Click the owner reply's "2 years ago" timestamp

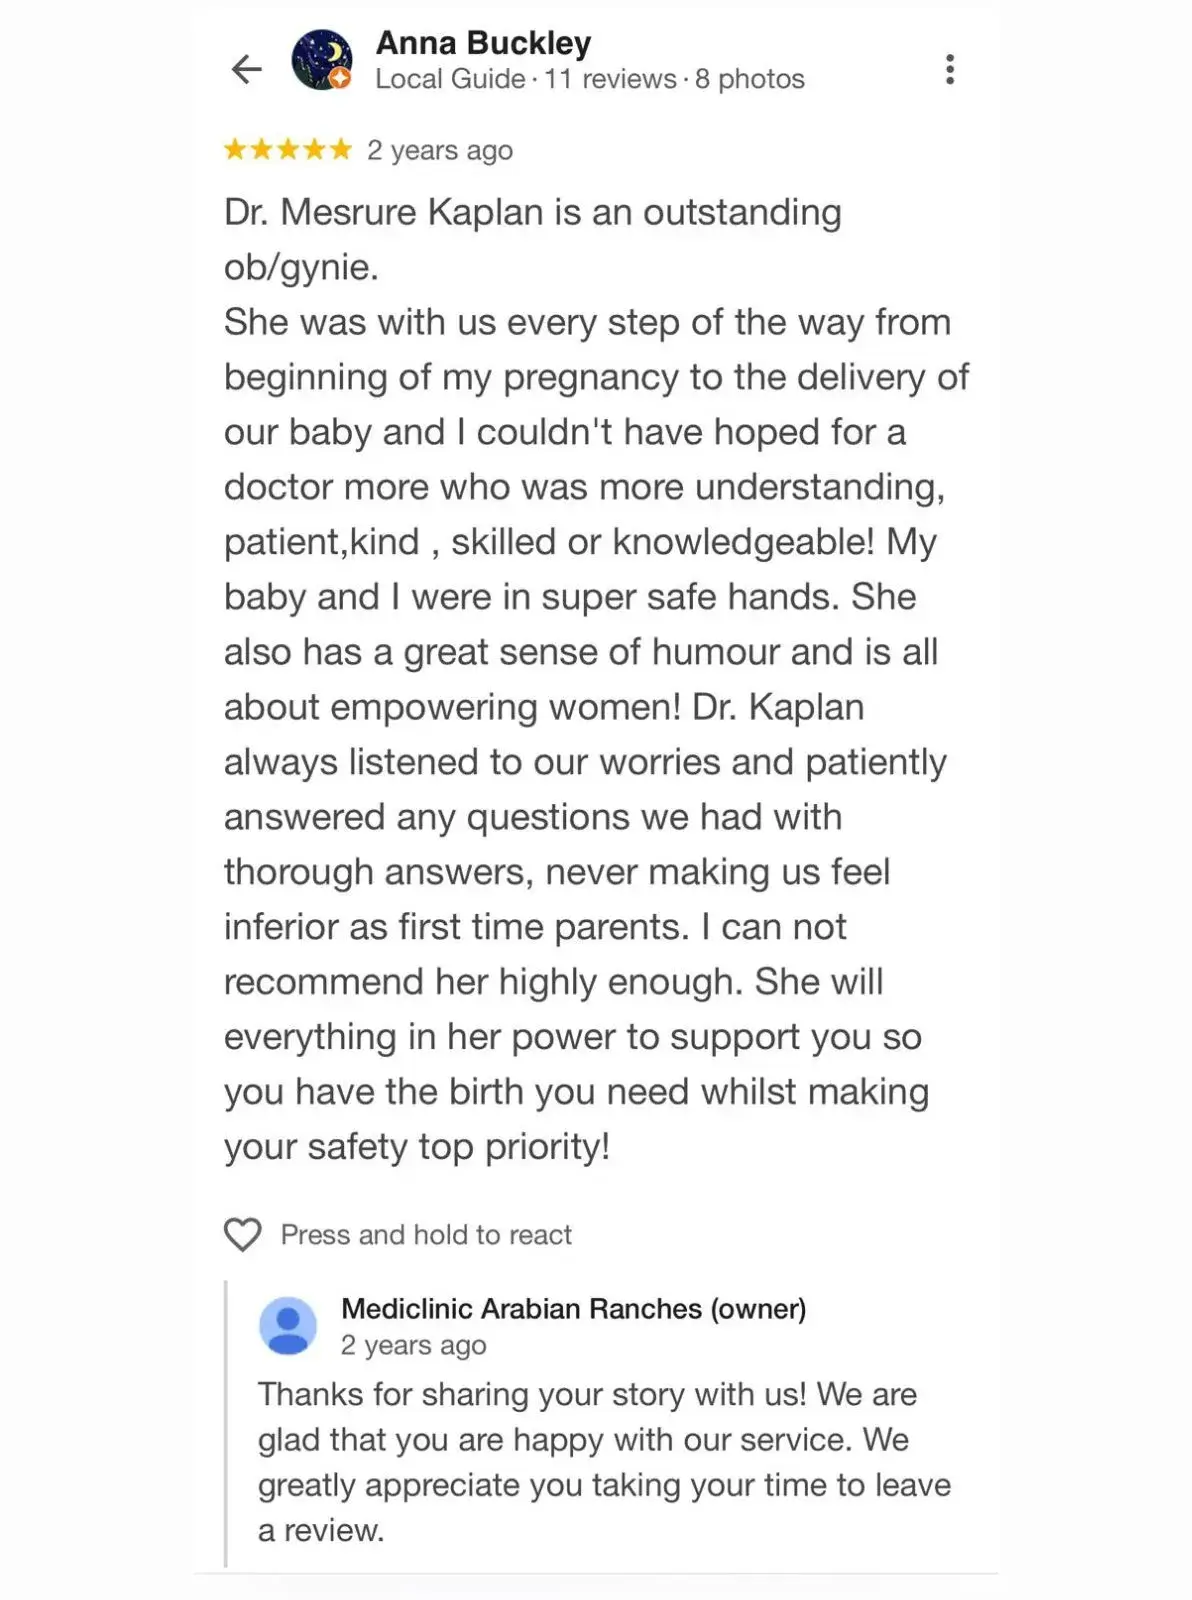(x=413, y=1346)
